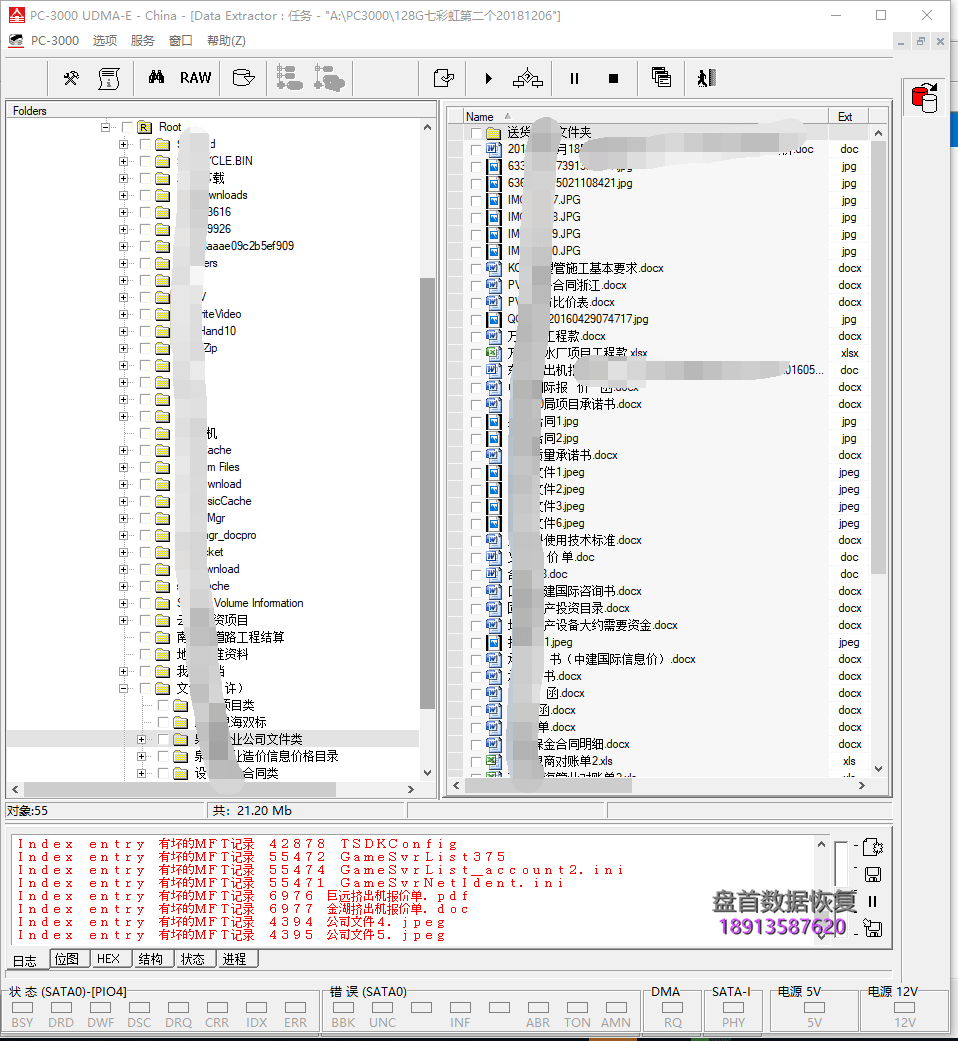Check the checkbox for wnloads folder
This screenshot has height=1041, width=958.
pyautogui.click(x=145, y=195)
